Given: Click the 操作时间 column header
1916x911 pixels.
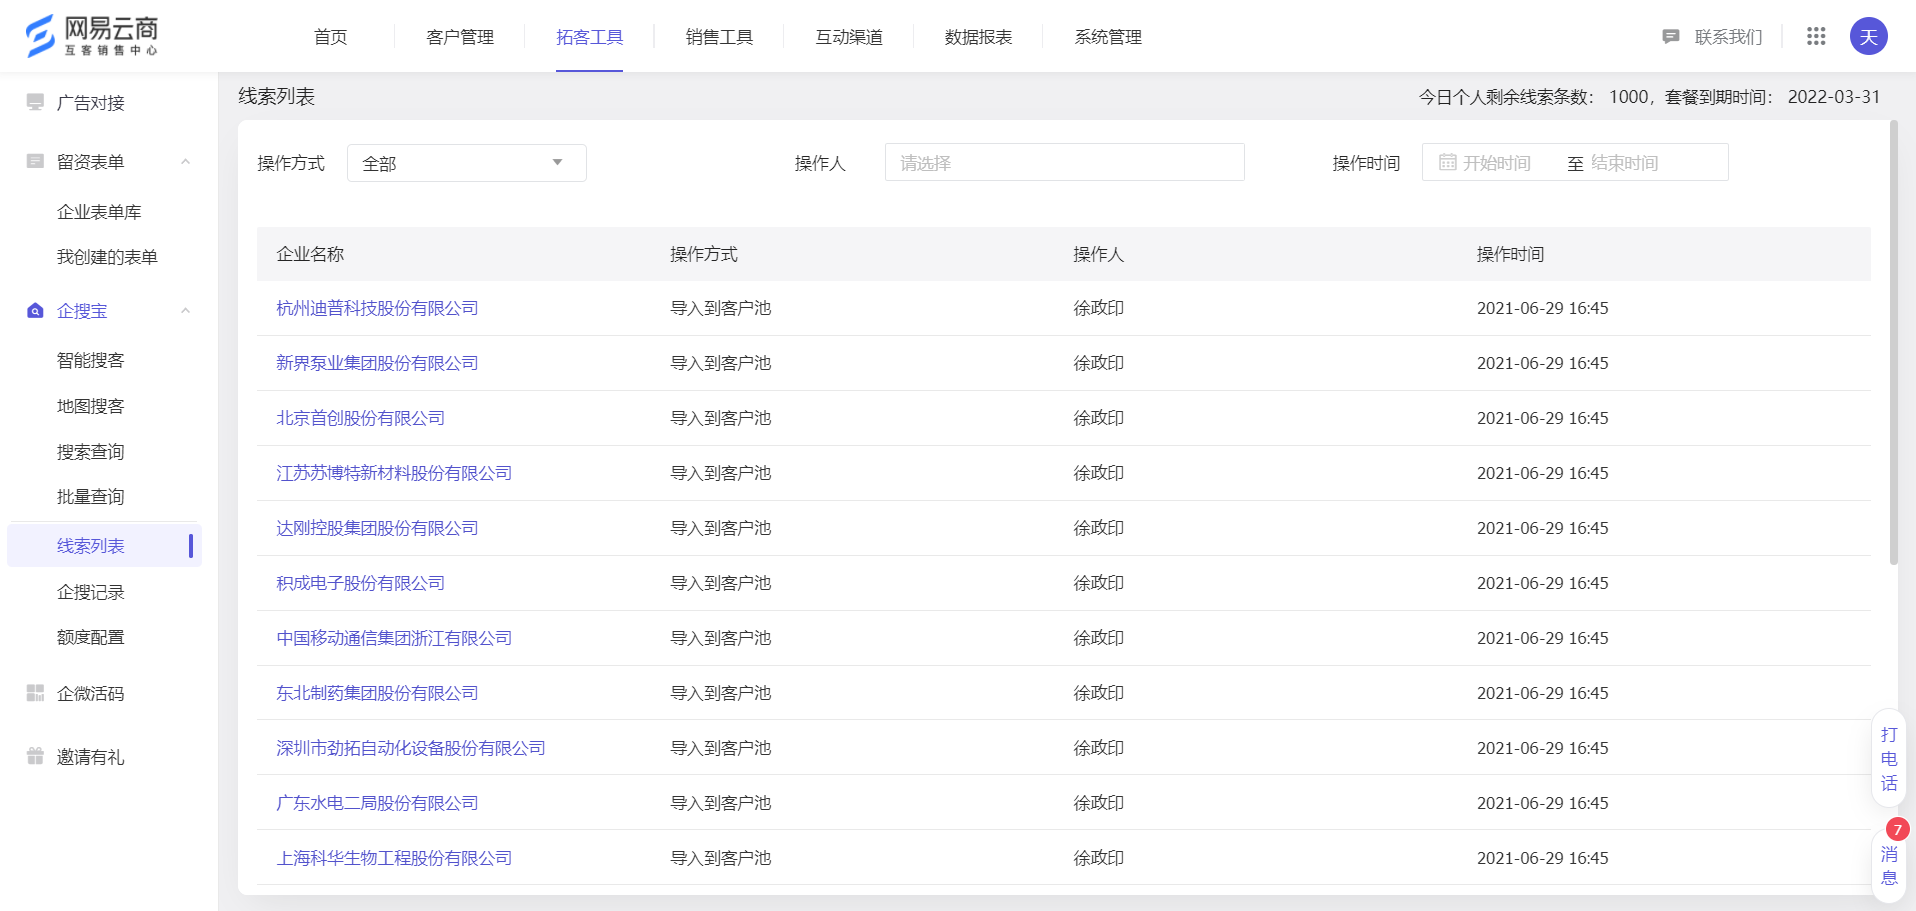Looking at the screenshot, I should click(1511, 254).
